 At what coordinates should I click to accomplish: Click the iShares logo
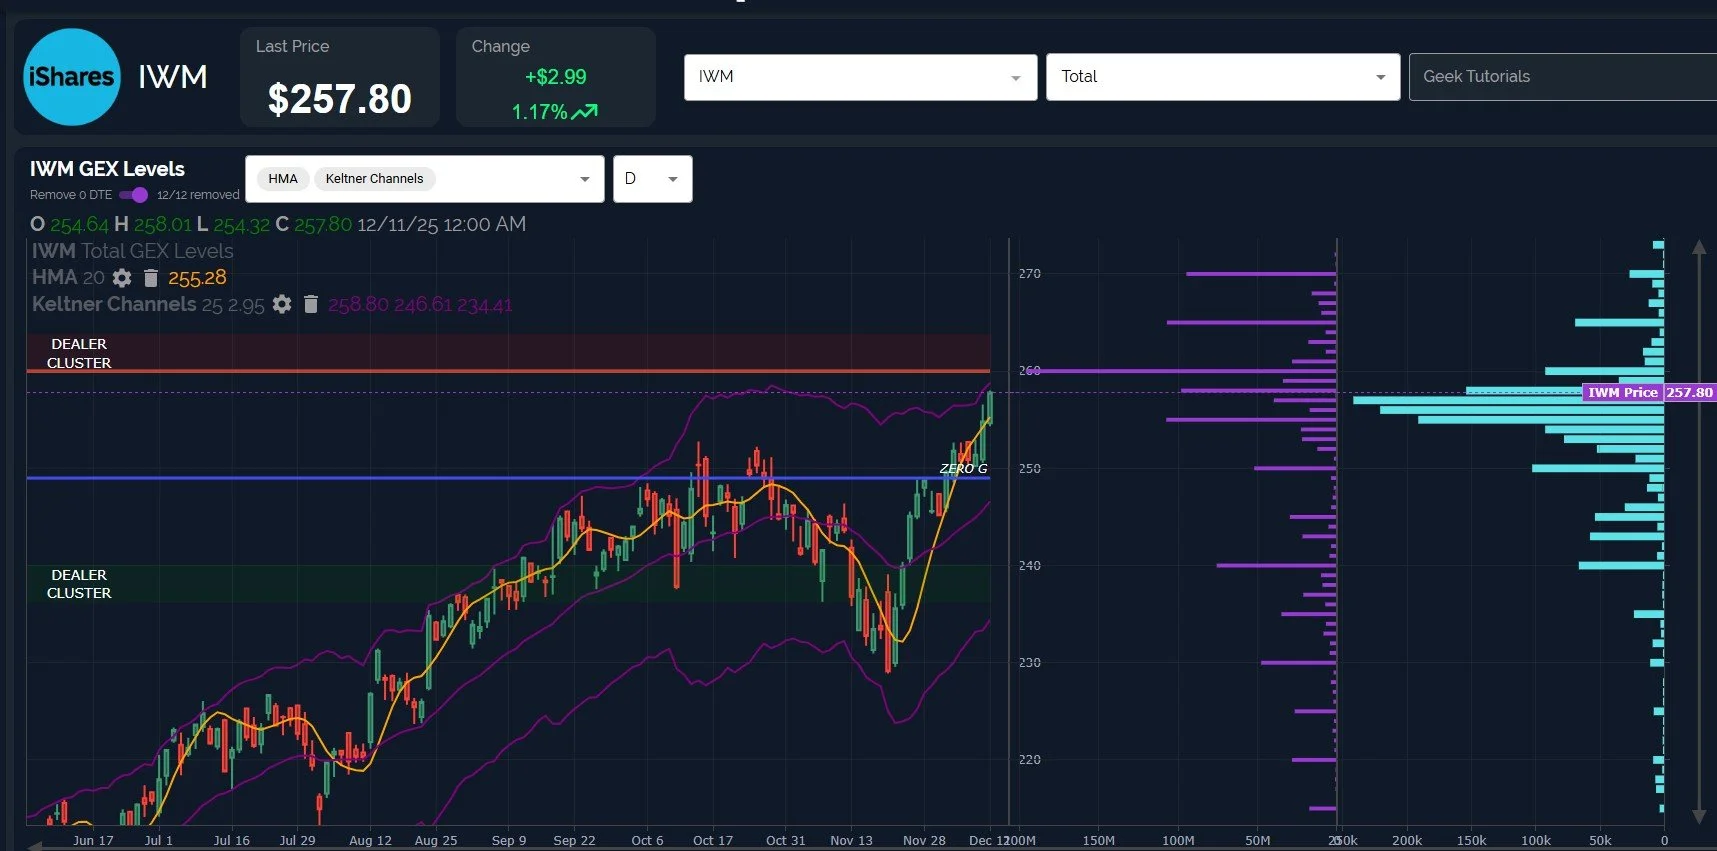pos(72,77)
